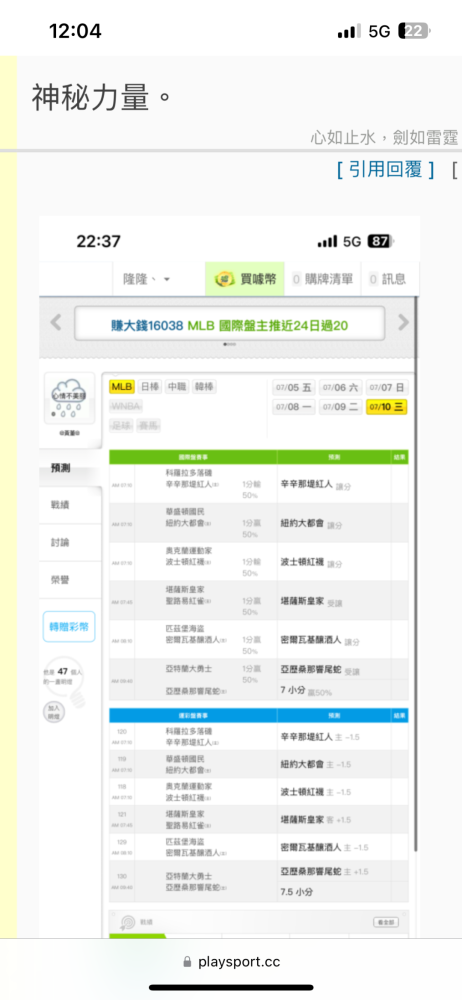Tap the 買噱幣 coin icon
The width and height of the screenshot is (462, 1000).
click(x=224, y=279)
